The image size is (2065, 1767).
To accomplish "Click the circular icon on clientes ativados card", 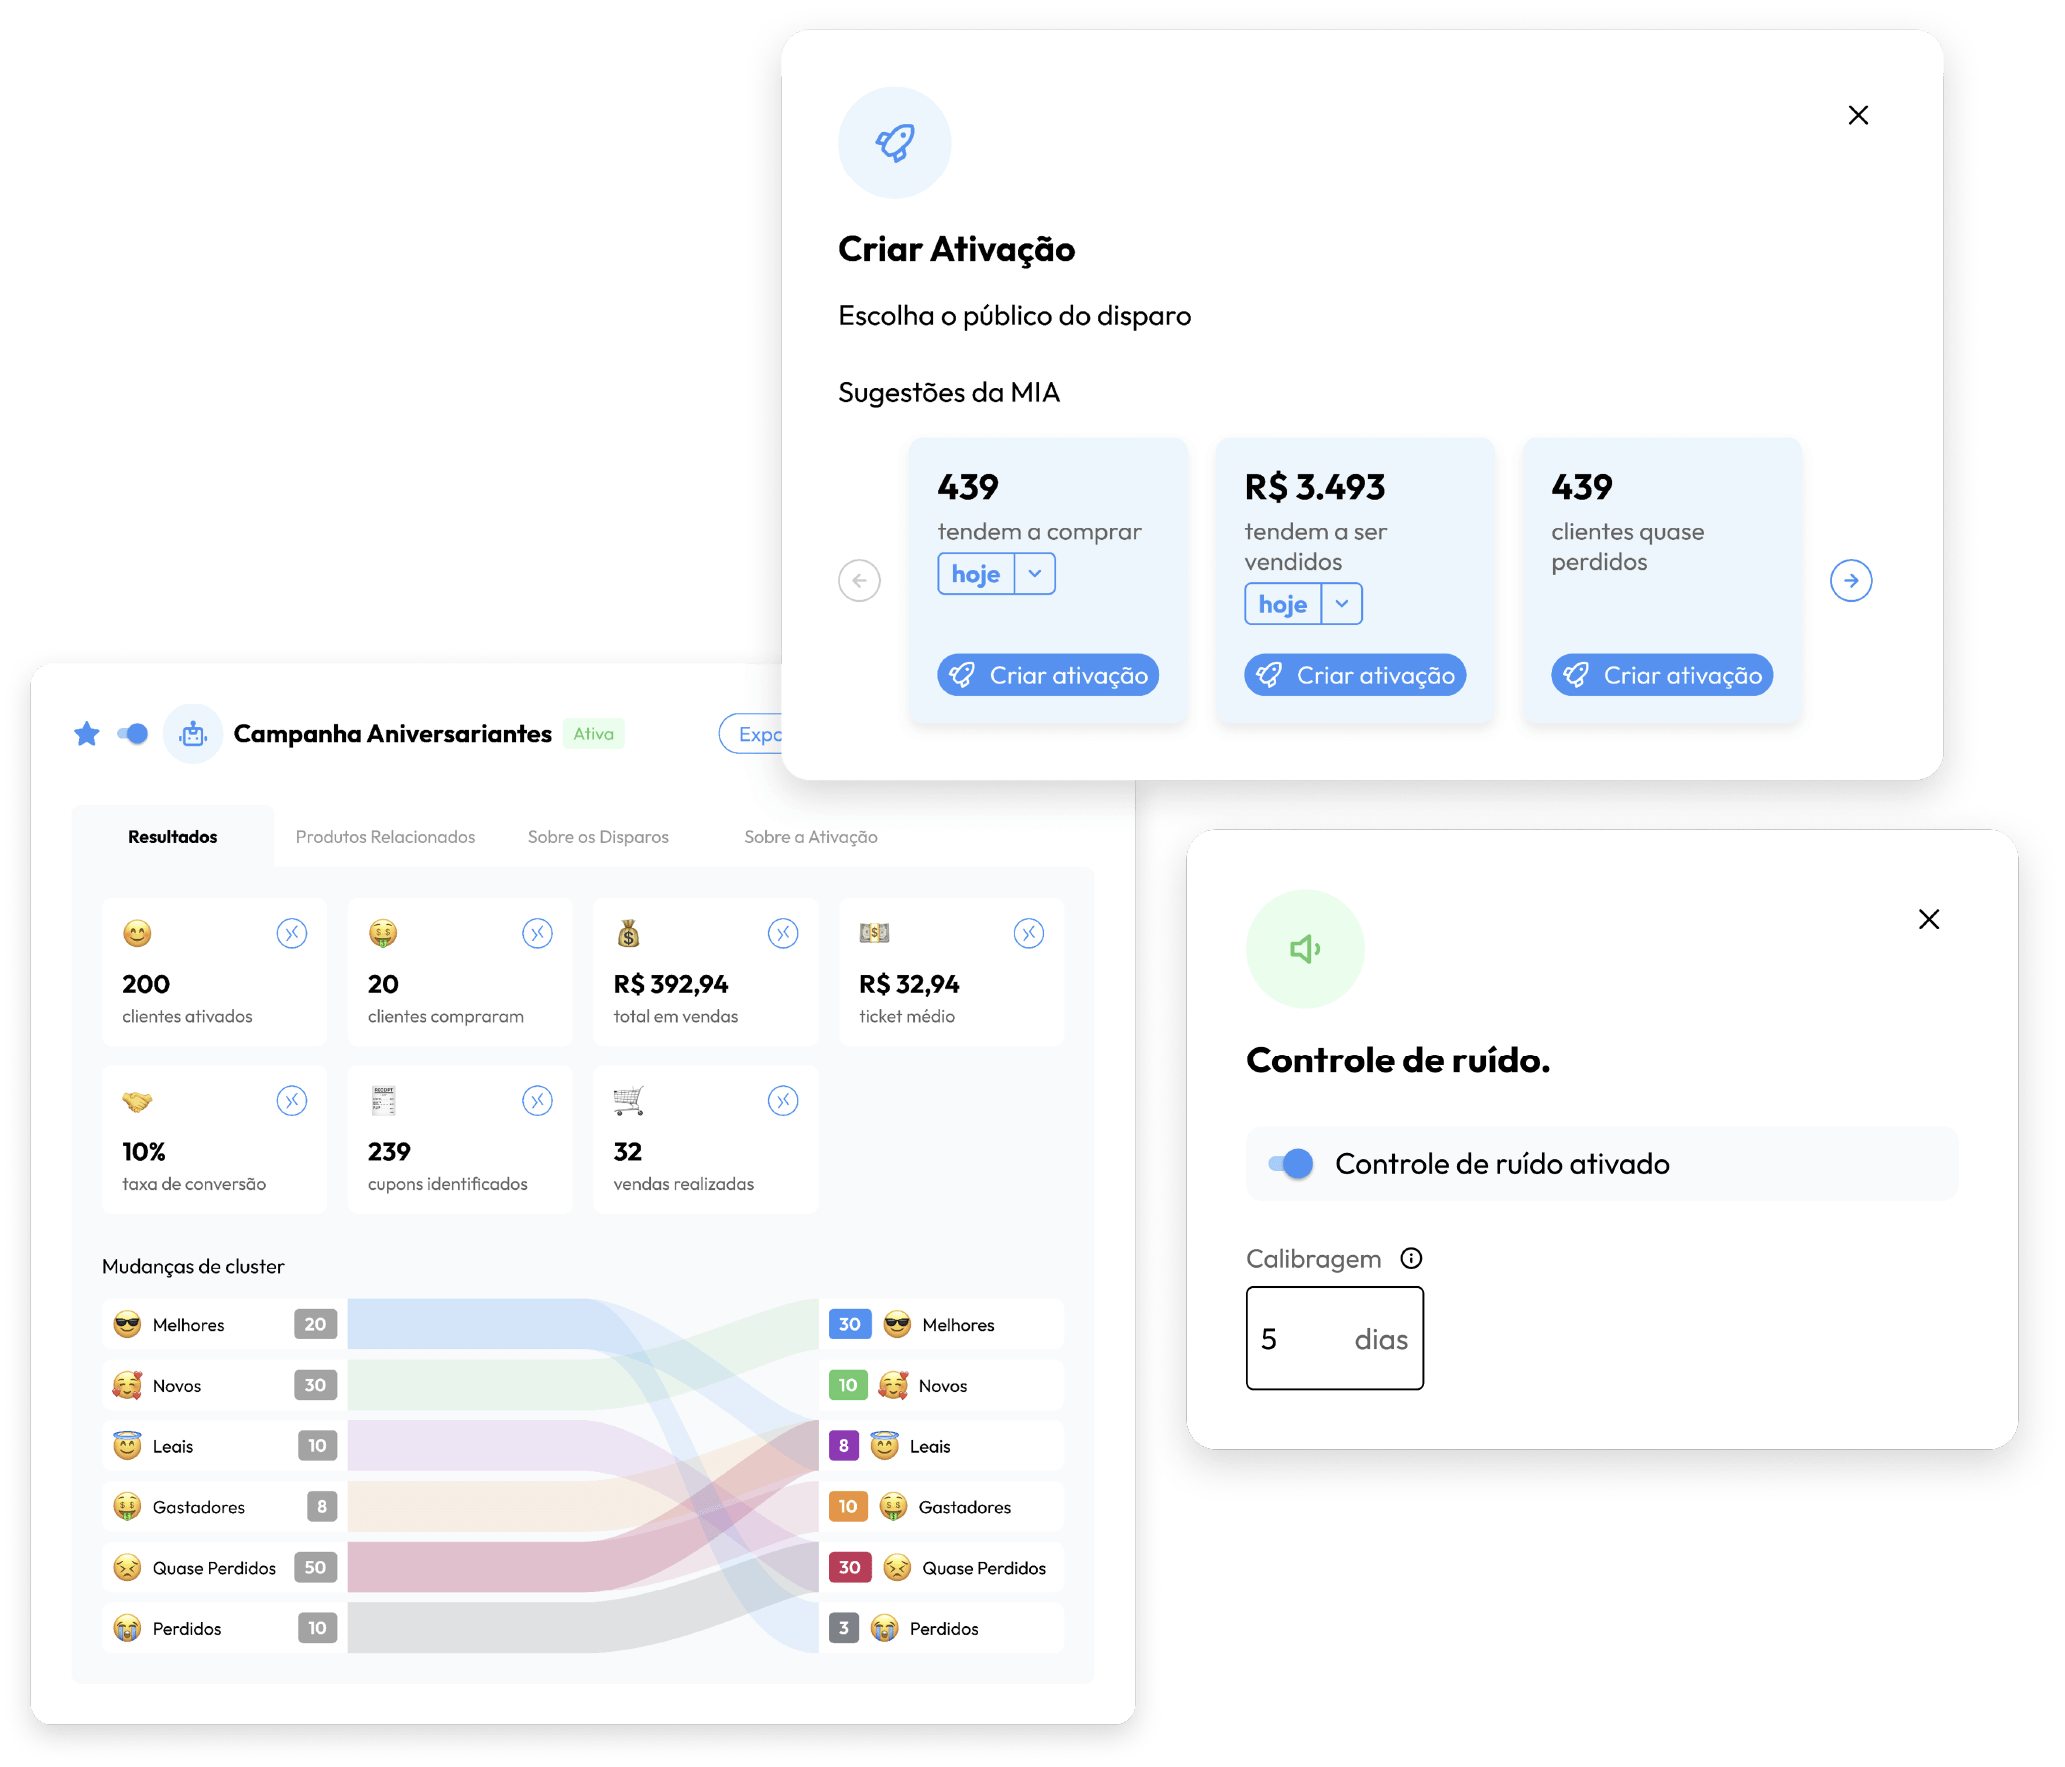I will click(x=291, y=933).
